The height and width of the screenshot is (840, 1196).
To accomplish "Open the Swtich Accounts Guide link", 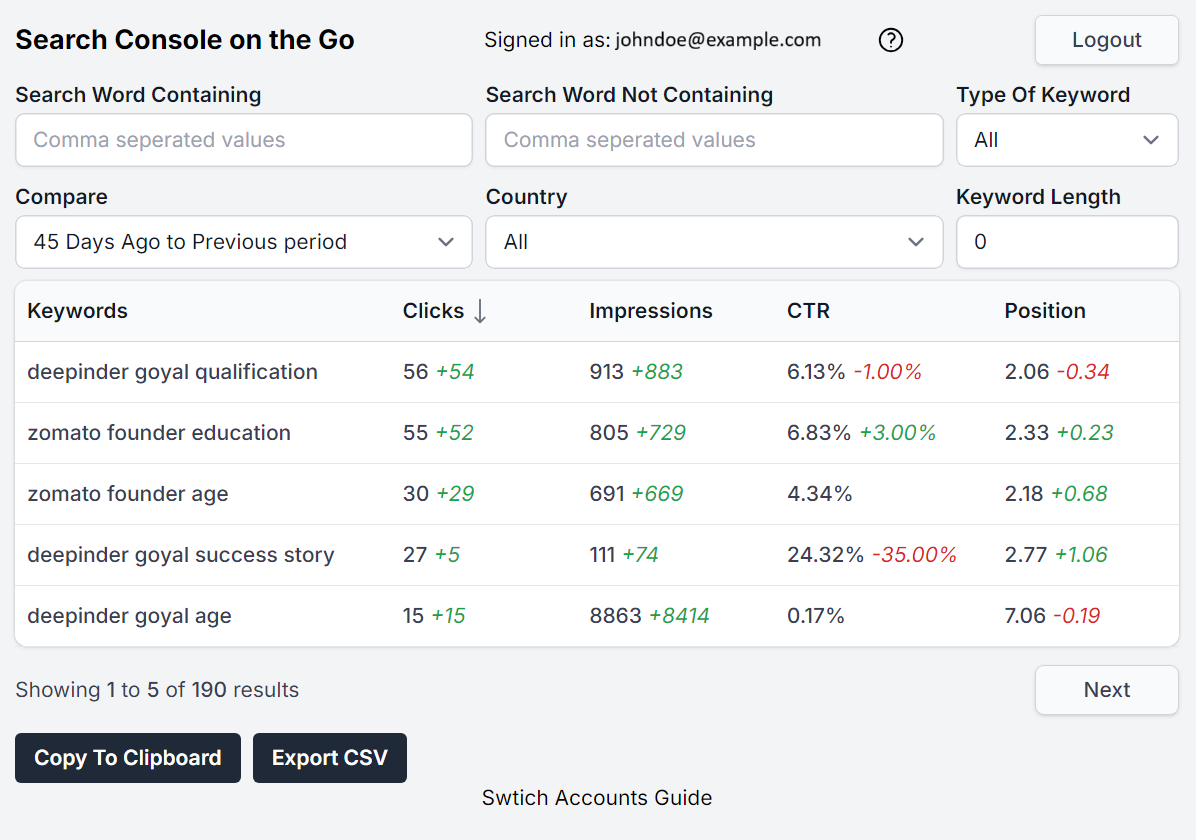I will click(597, 798).
